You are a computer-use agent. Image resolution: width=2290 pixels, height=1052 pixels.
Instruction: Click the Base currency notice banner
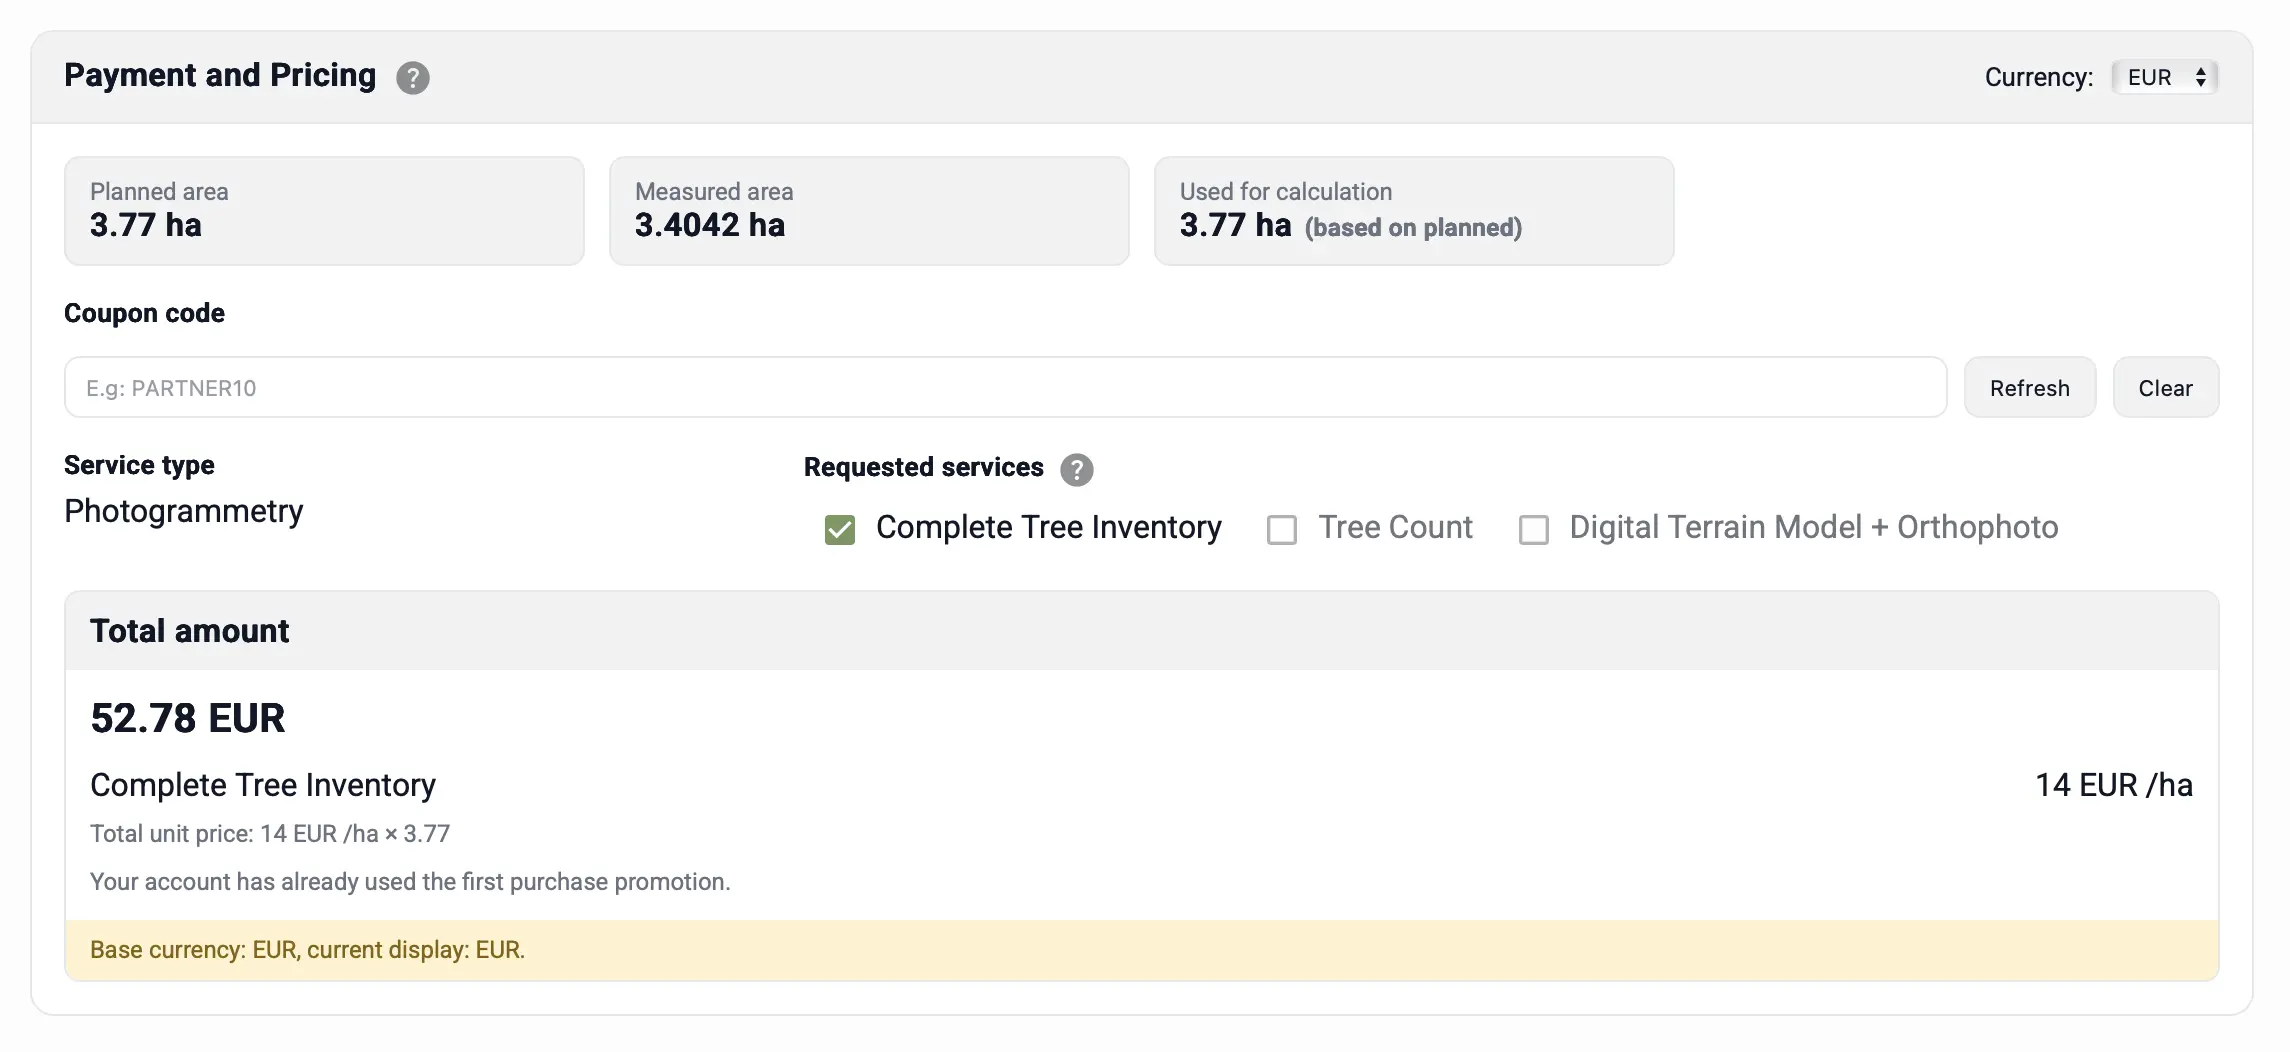[x=1141, y=950]
